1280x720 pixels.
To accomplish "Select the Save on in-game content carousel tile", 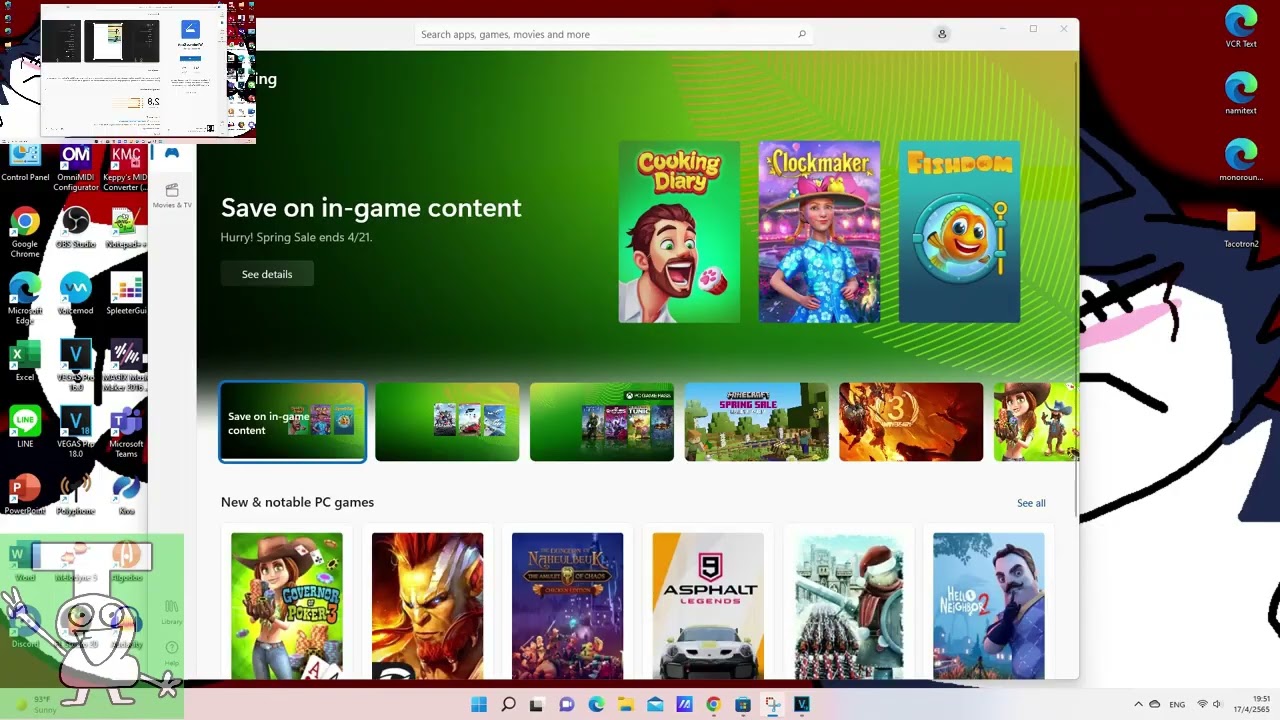I will click(293, 422).
